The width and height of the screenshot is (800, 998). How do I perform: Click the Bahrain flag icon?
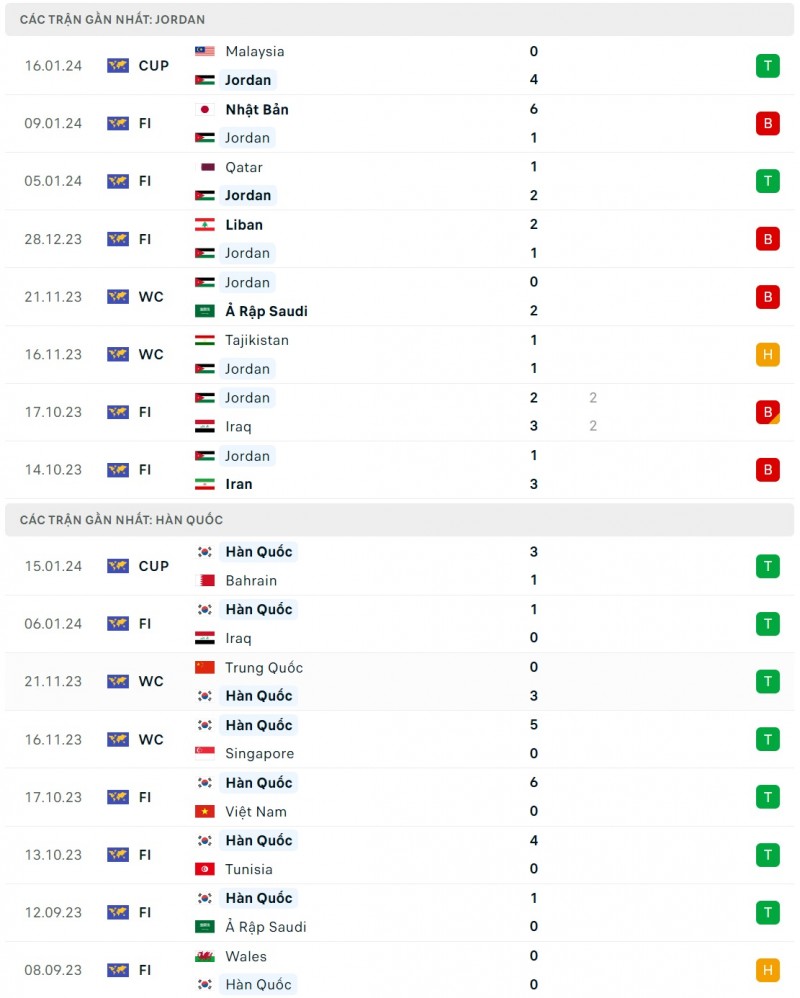click(205, 581)
